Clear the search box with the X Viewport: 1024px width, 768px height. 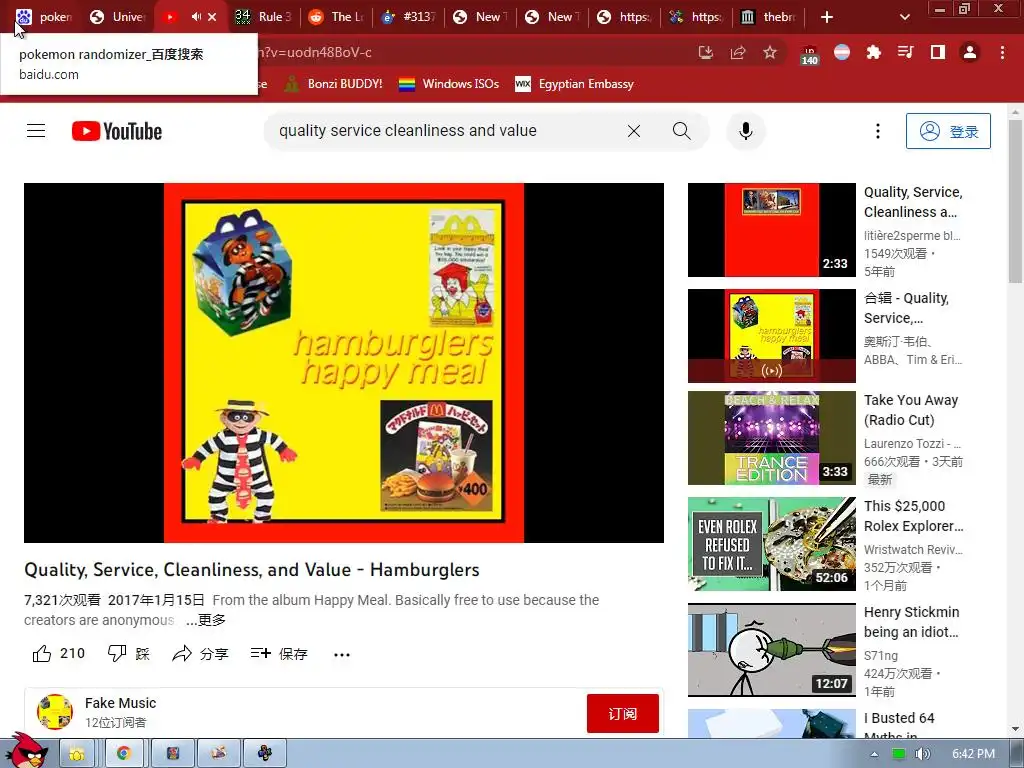click(633, 131)
